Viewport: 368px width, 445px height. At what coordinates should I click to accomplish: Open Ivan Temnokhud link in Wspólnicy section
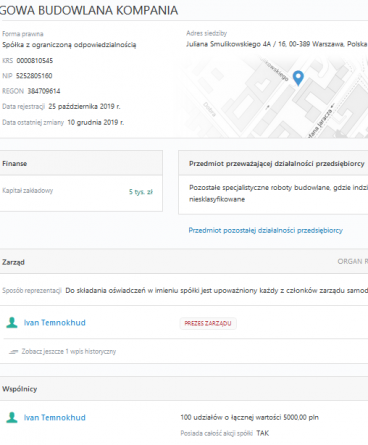(x=55, y=417)
